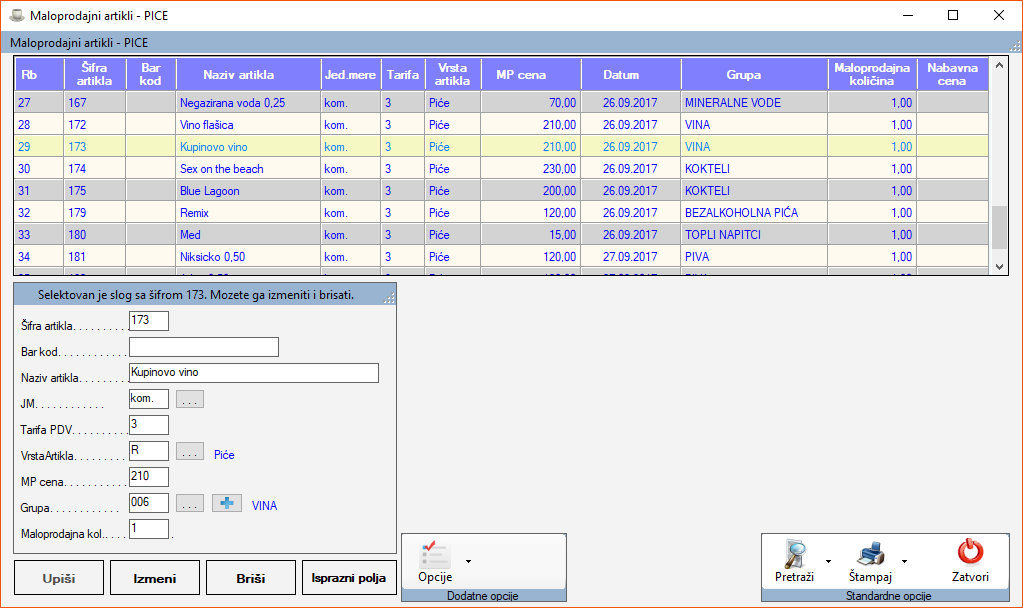The height and width of the screenshot is (608, 1023).
Task: Click the Štampaj printer icon
Action: [x=870, y=554]
